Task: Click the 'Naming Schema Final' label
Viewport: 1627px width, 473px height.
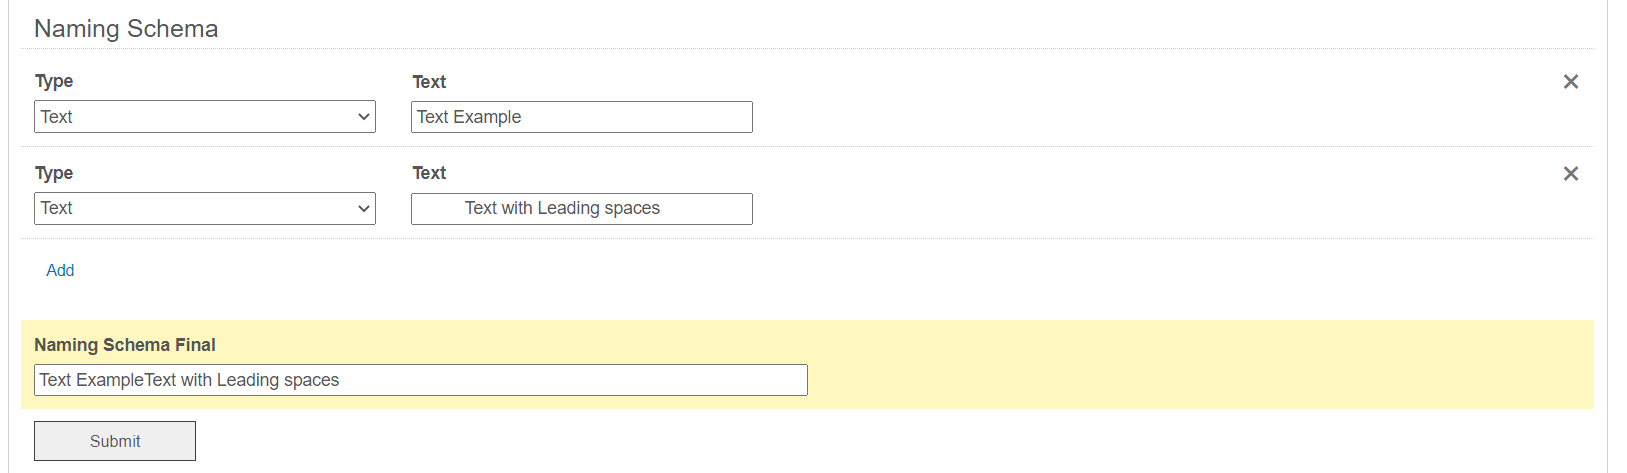Action: 125,345
